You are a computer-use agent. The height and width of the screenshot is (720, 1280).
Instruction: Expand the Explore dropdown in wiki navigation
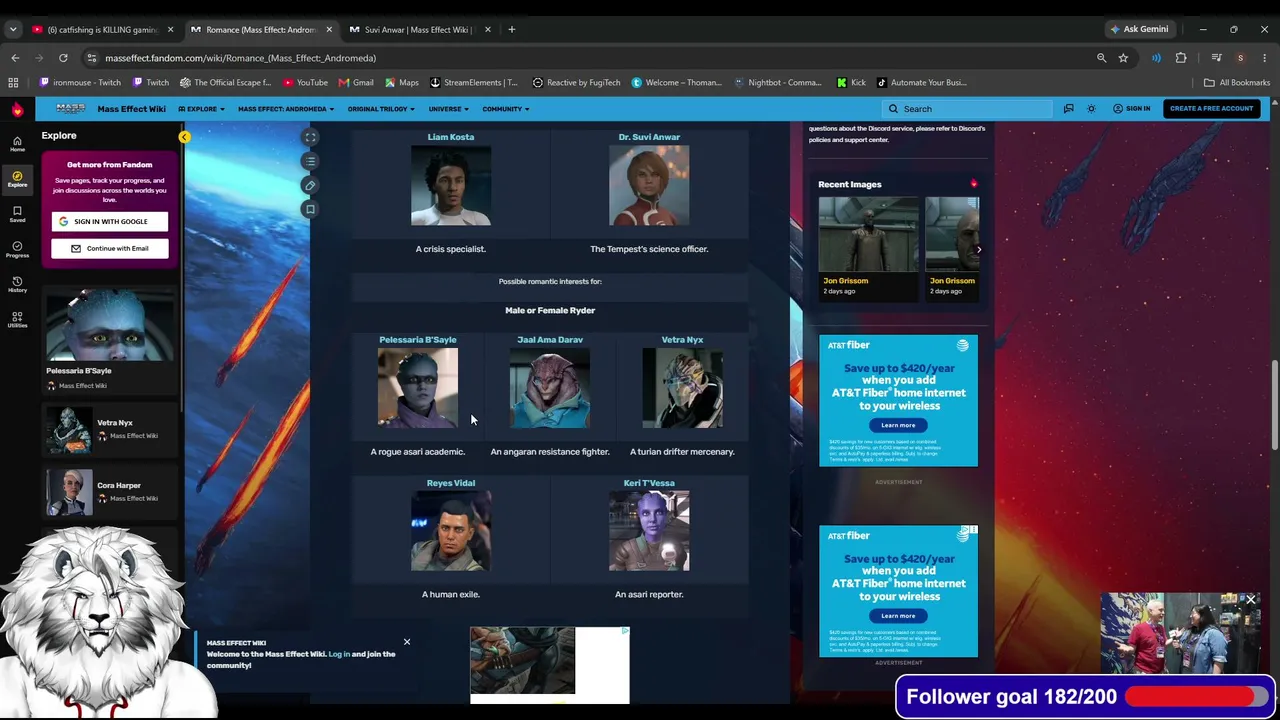tap(201, 109)
